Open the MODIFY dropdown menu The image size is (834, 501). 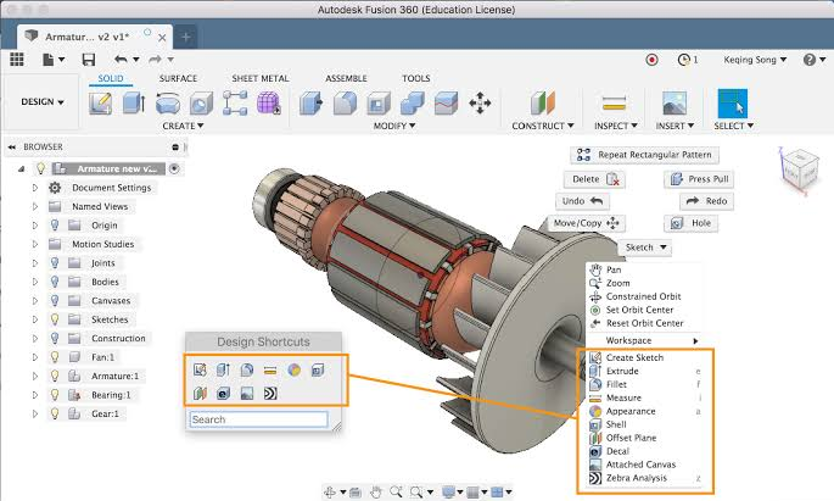coord(394,126)
